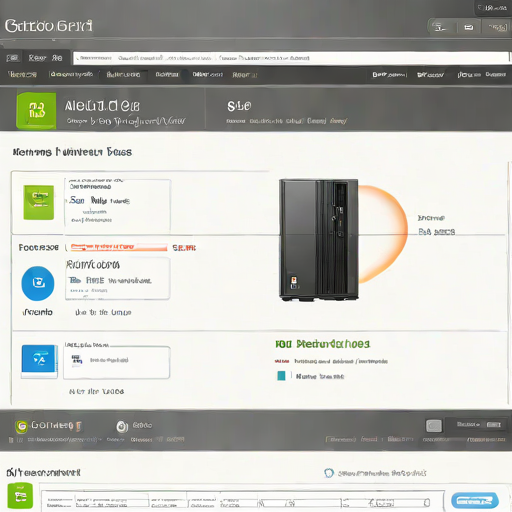This screenshot has height=512, width=512.
Task: Click the black server tower image
Action: pyautogui.click(x=319, y=239)
